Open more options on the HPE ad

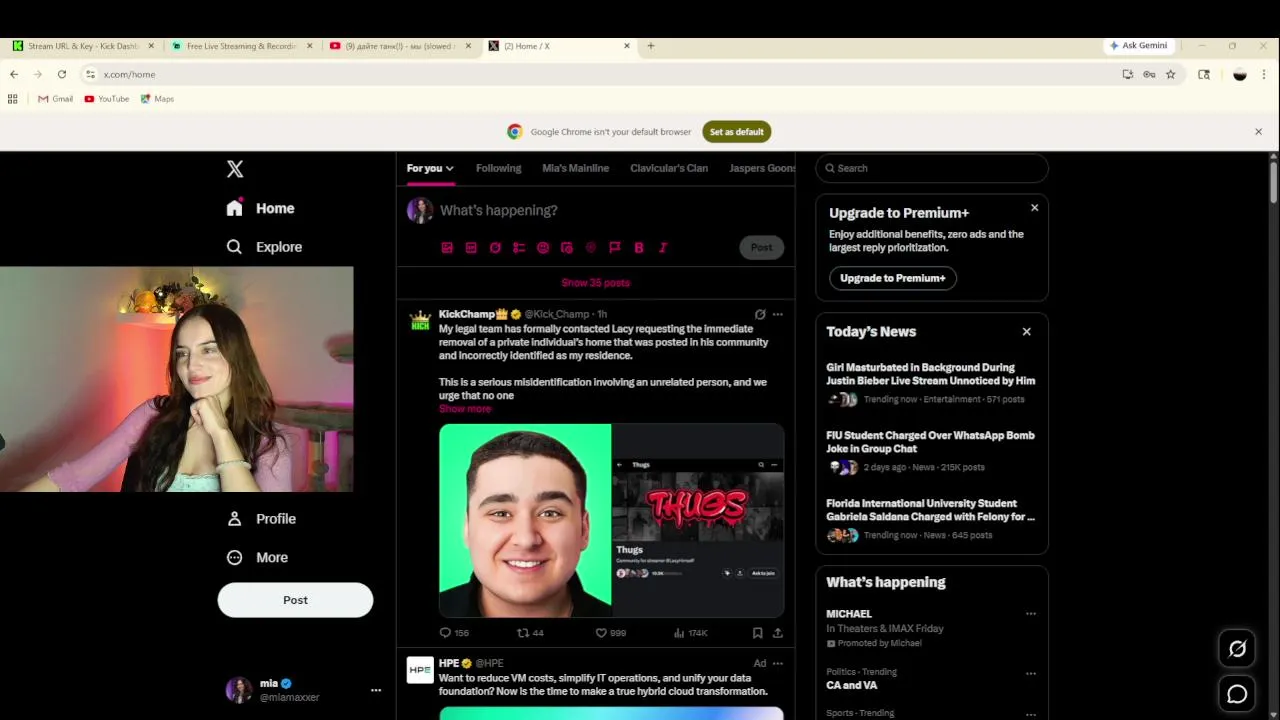[778, 663]
